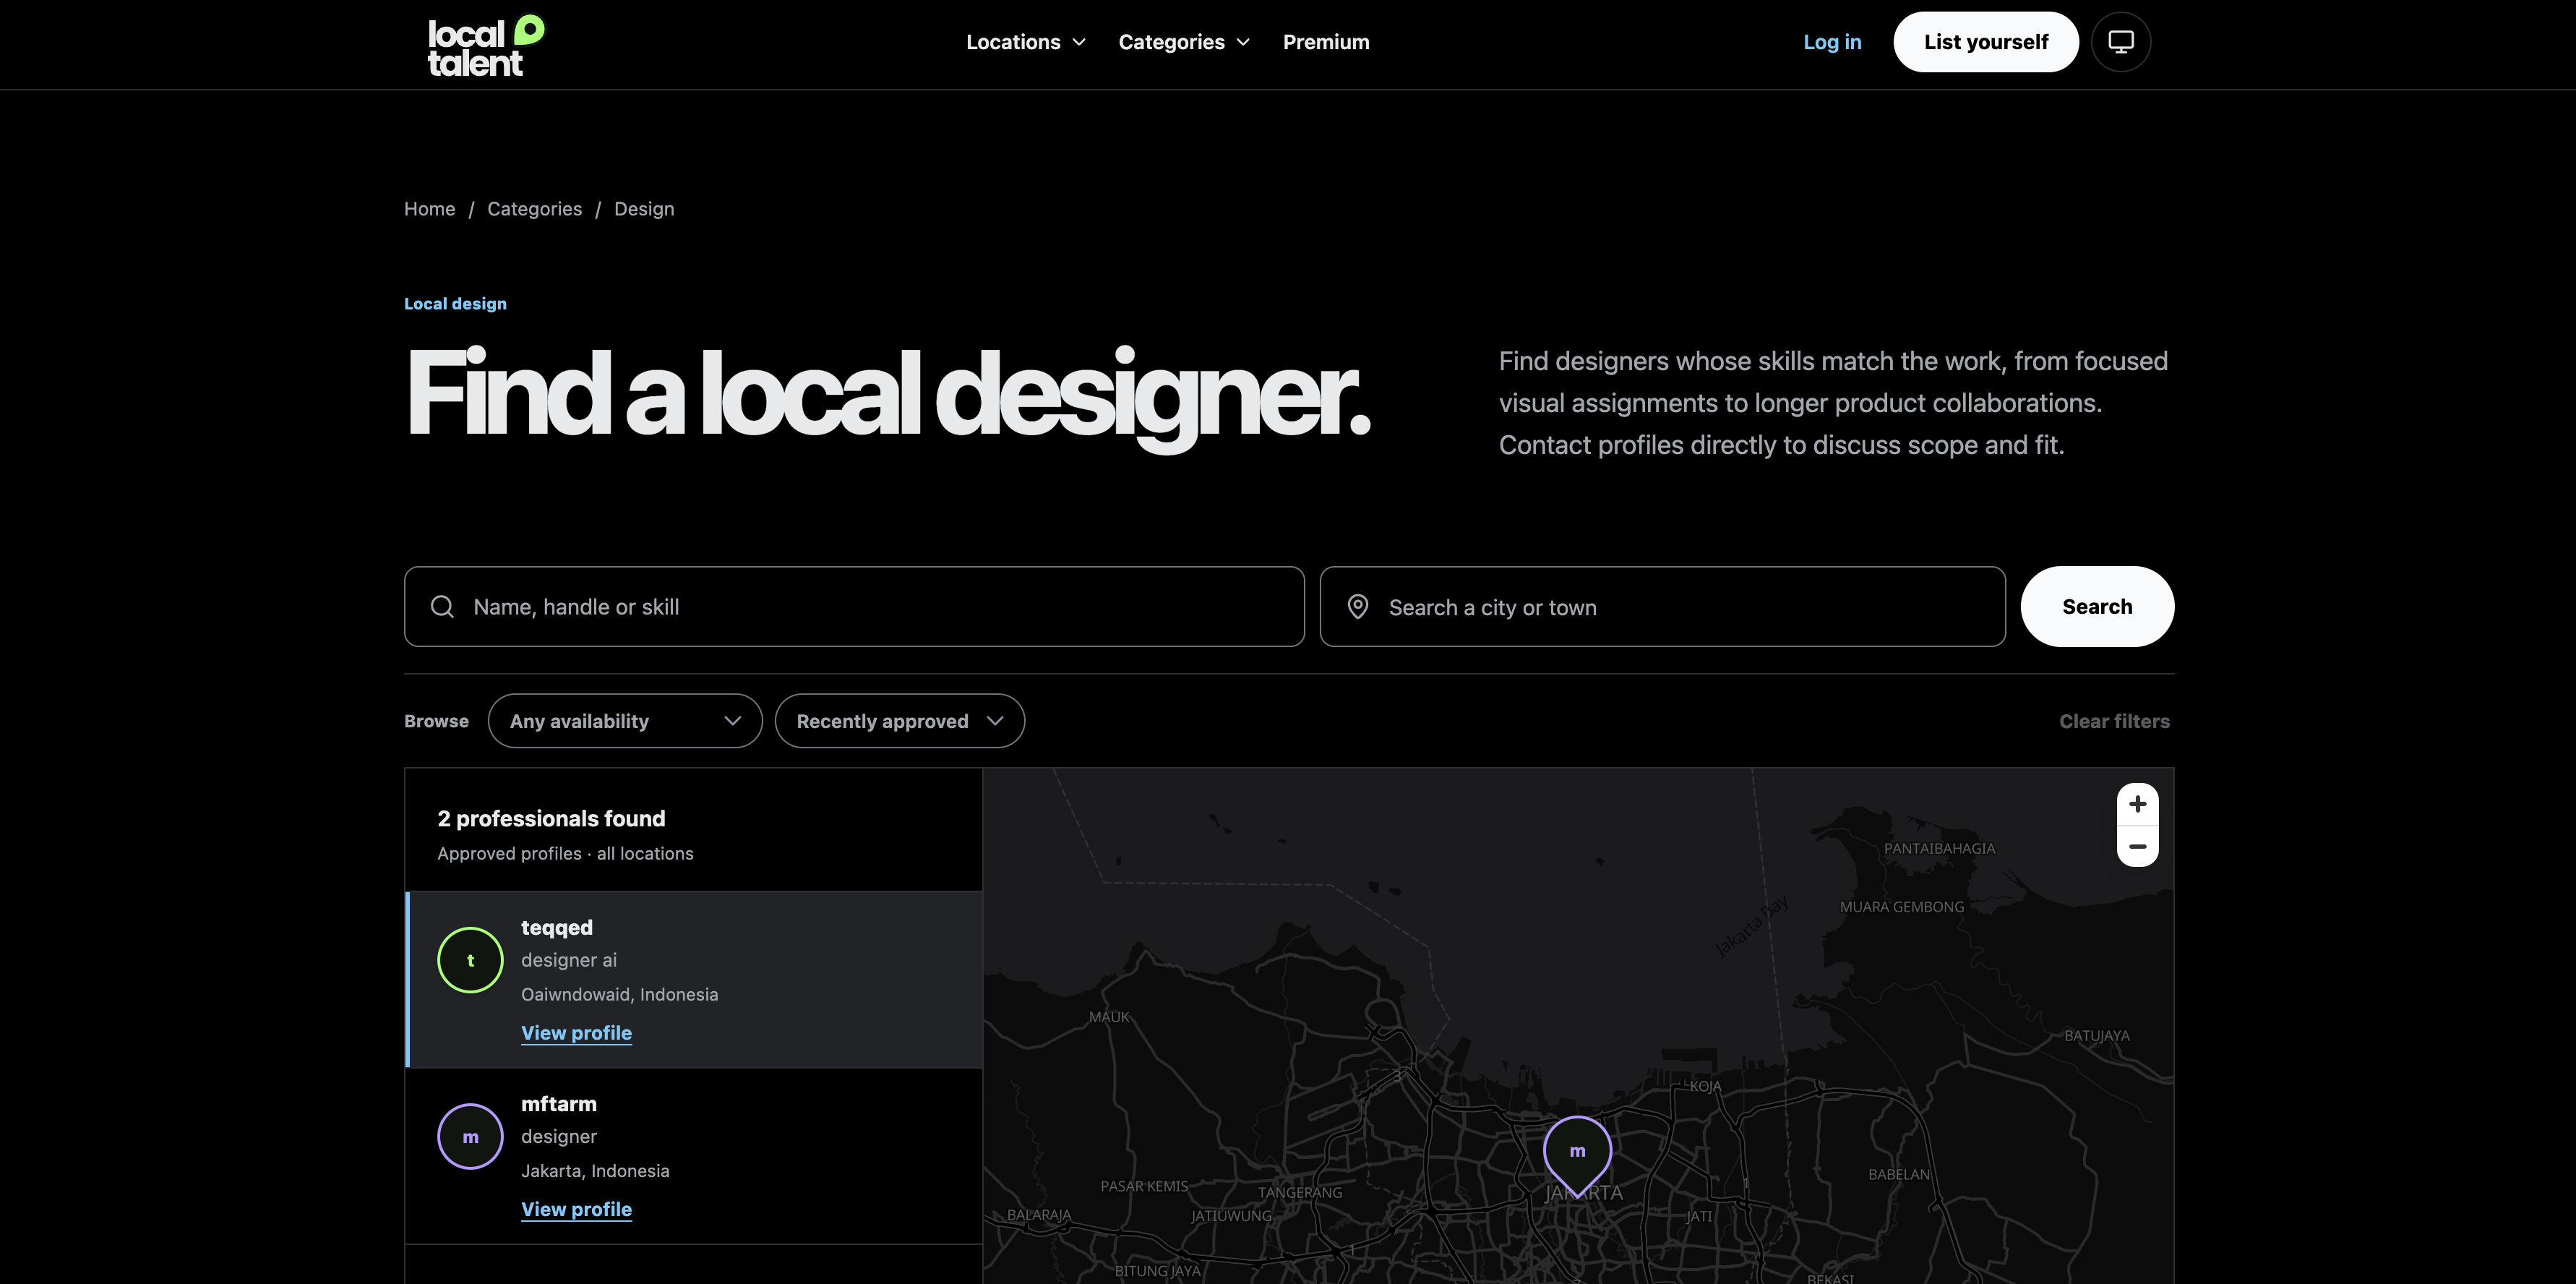Focus the Name, handle or skill field
Screen dimensions: 2576x1284
click(x=854, y=607)
